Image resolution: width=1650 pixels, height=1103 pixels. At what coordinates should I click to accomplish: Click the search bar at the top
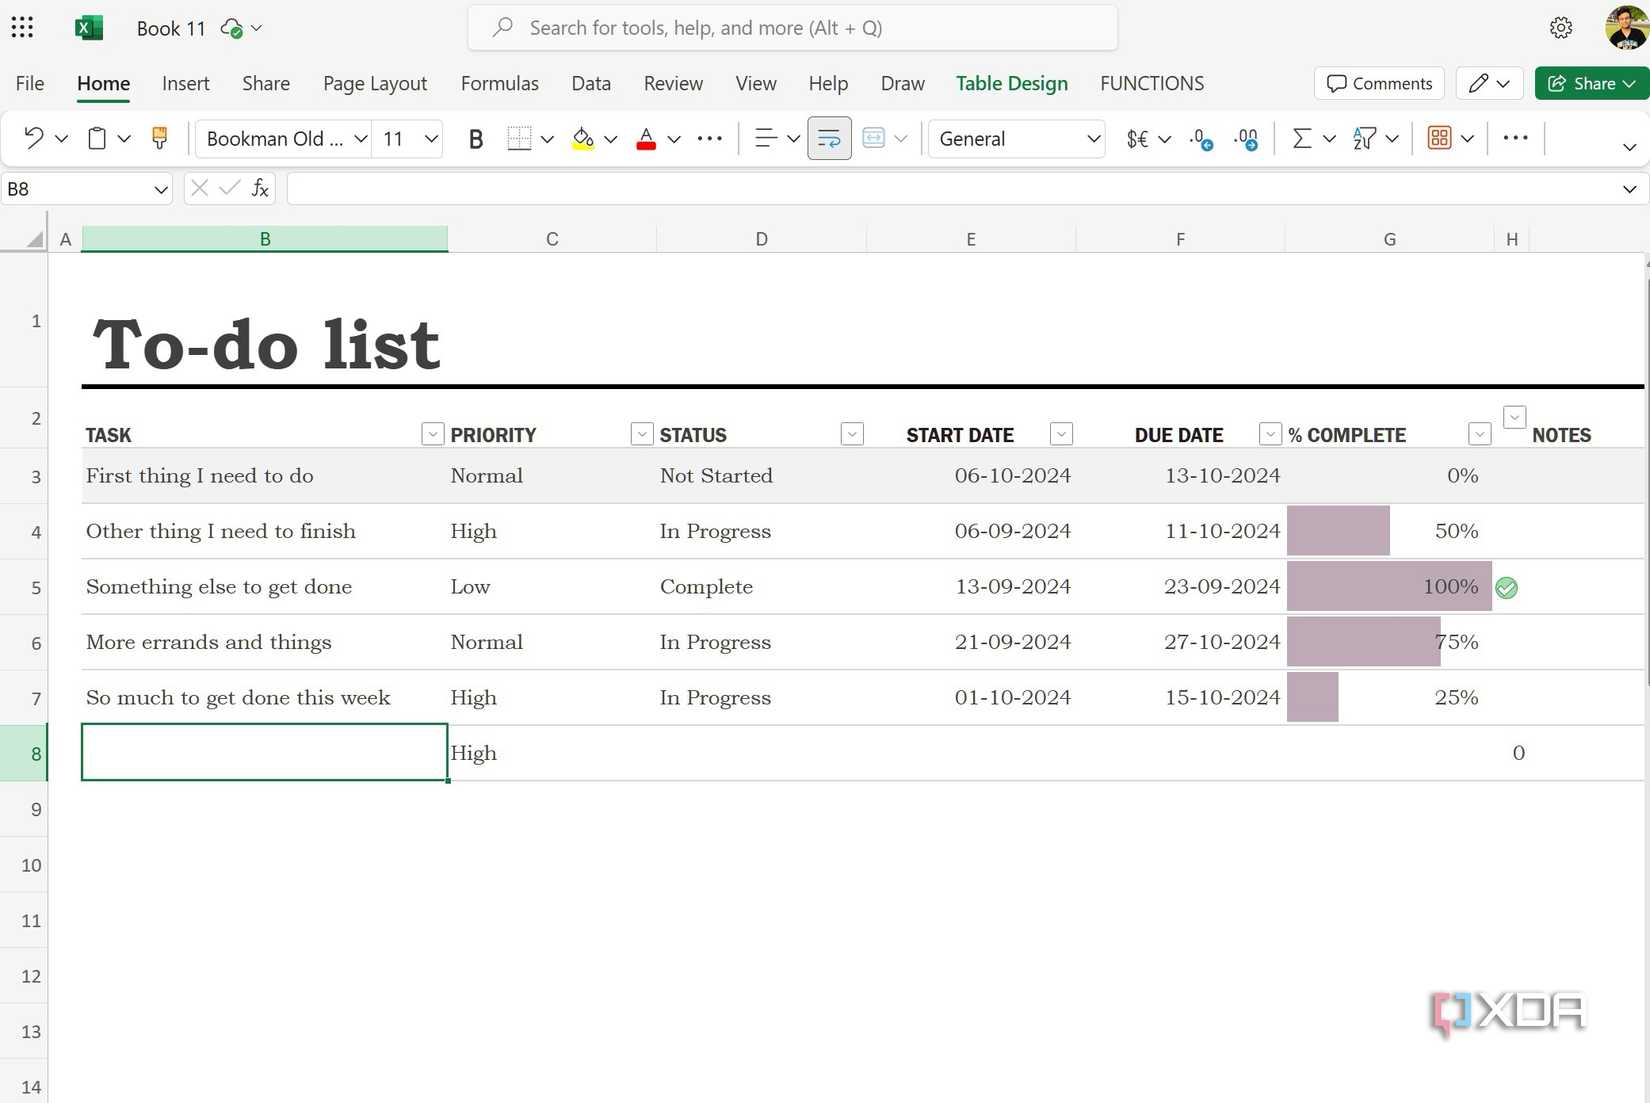792,27
